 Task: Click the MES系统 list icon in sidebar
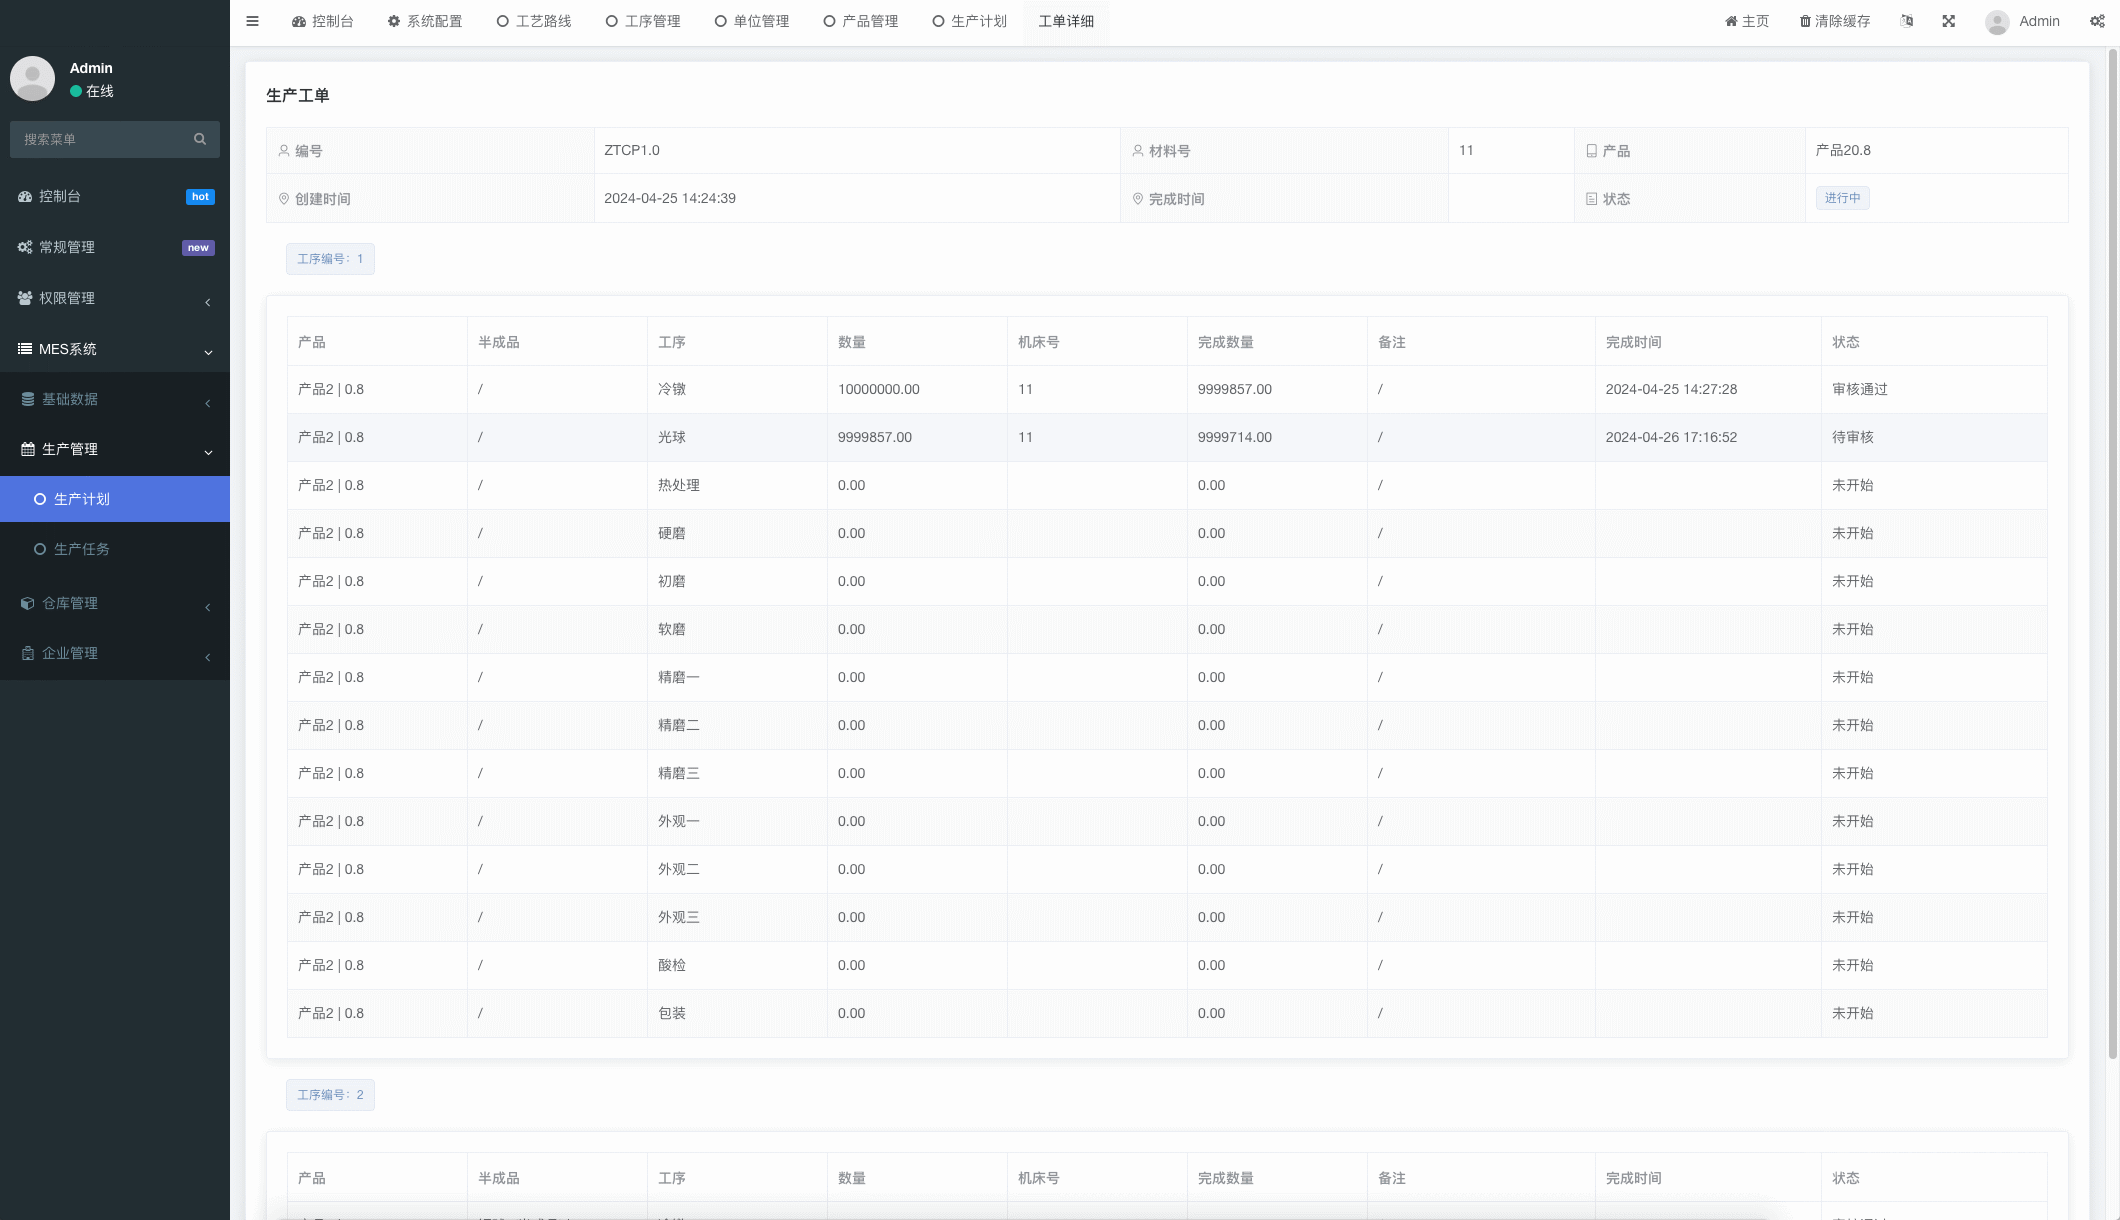click(25, 349)
